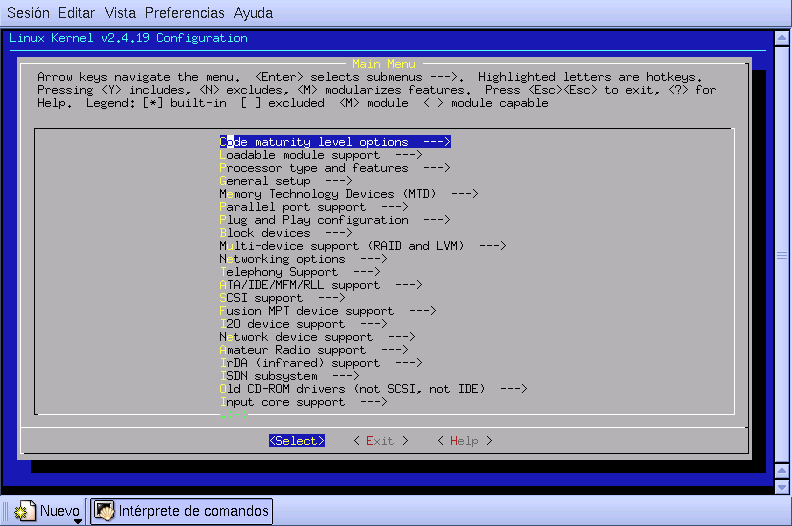Open Input core support submenu

303,402
